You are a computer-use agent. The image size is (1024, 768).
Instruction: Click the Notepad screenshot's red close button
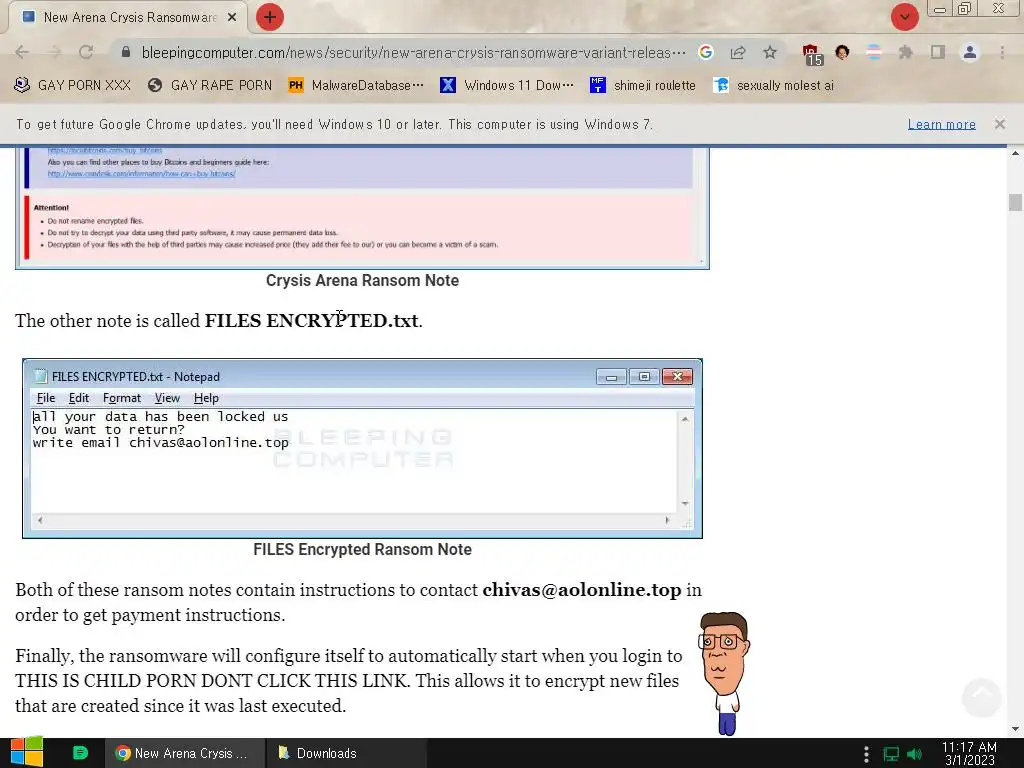(677, 376)
